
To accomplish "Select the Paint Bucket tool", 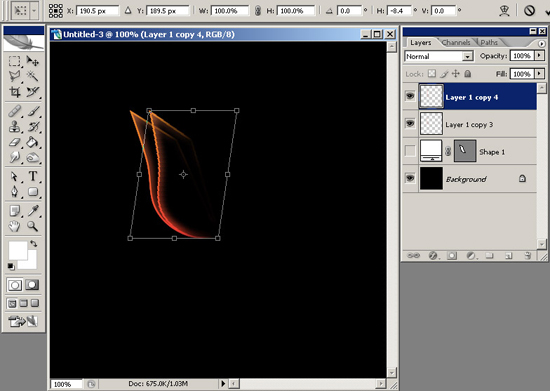I will pyautogui.click(x=33, y=142).
